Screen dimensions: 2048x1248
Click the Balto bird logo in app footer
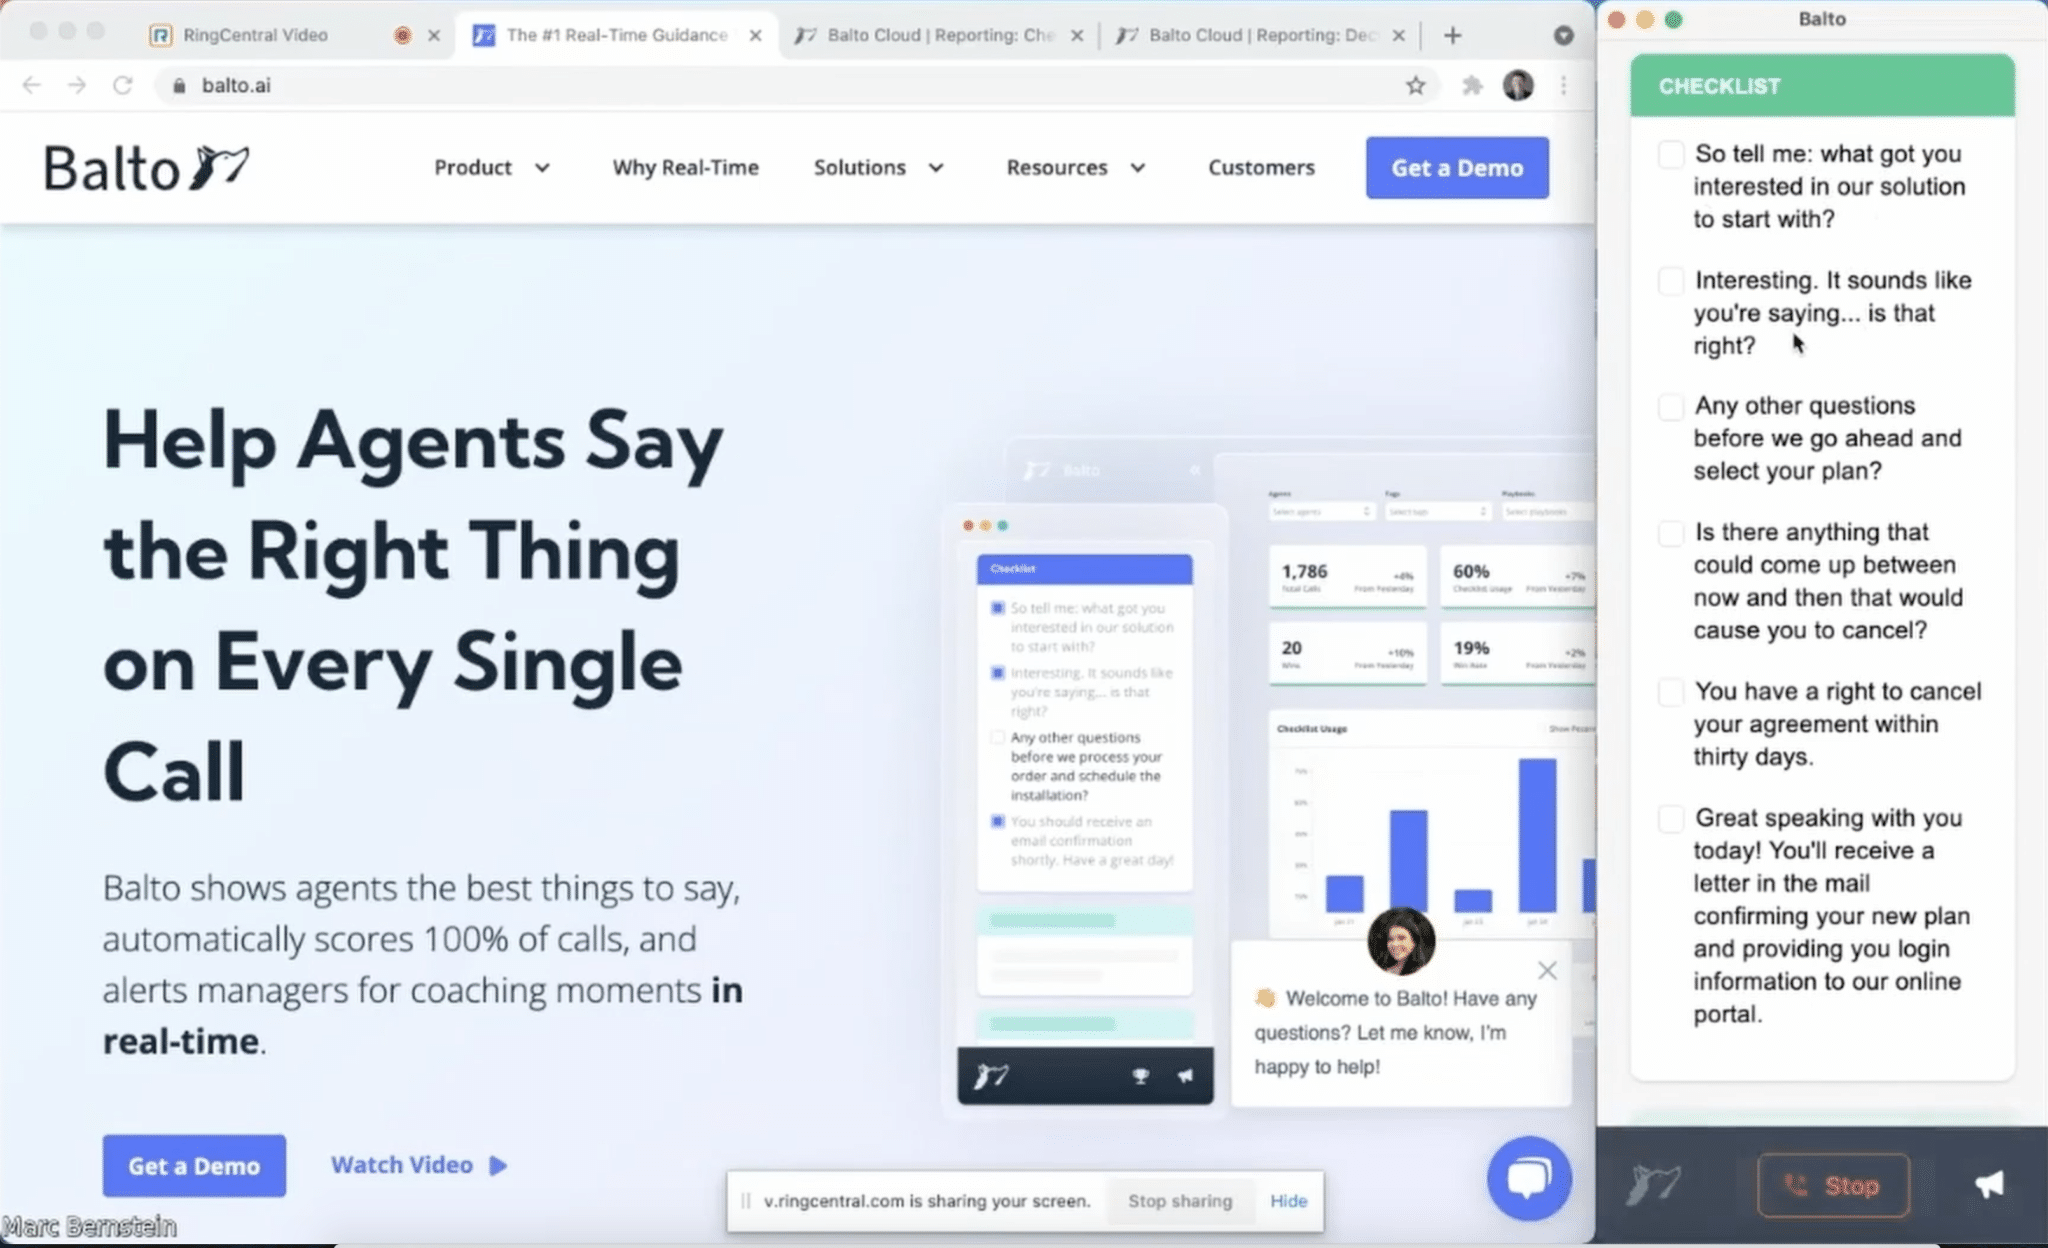(1653, 1185)
